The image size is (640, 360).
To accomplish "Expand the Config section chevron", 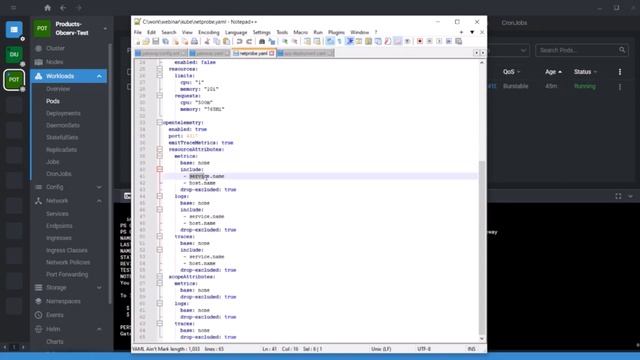I will [99, 187].
